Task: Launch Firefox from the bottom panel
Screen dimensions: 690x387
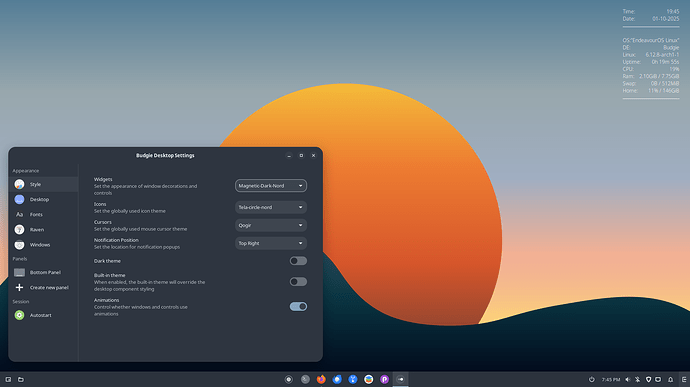Action: point(321,379)
